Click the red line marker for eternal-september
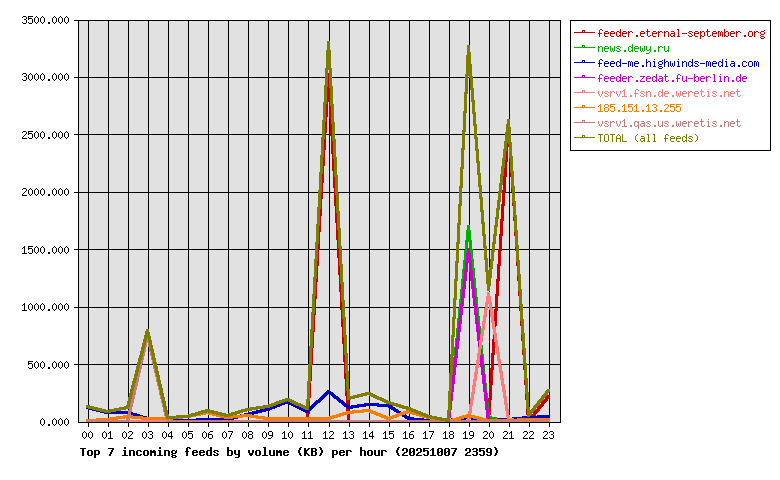The height and width of the screenshot is (480, 780). tap(584, 32)
